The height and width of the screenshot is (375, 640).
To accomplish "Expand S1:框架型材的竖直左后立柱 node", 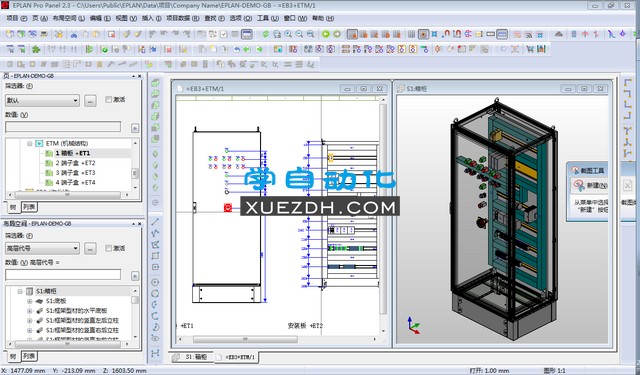I will pyautogui.click(x=29, y=321).
